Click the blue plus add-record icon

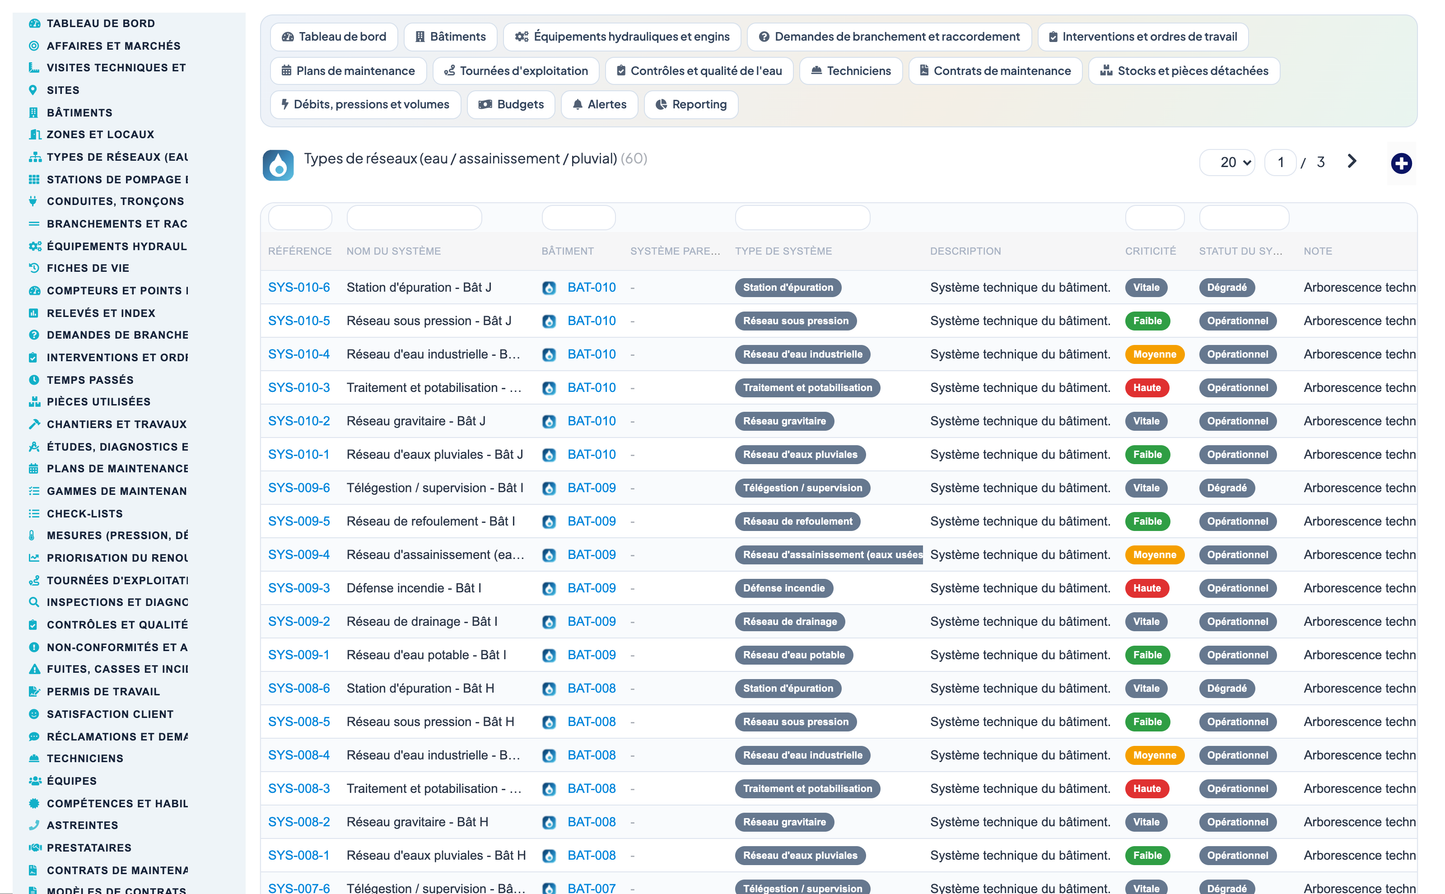1401,163
